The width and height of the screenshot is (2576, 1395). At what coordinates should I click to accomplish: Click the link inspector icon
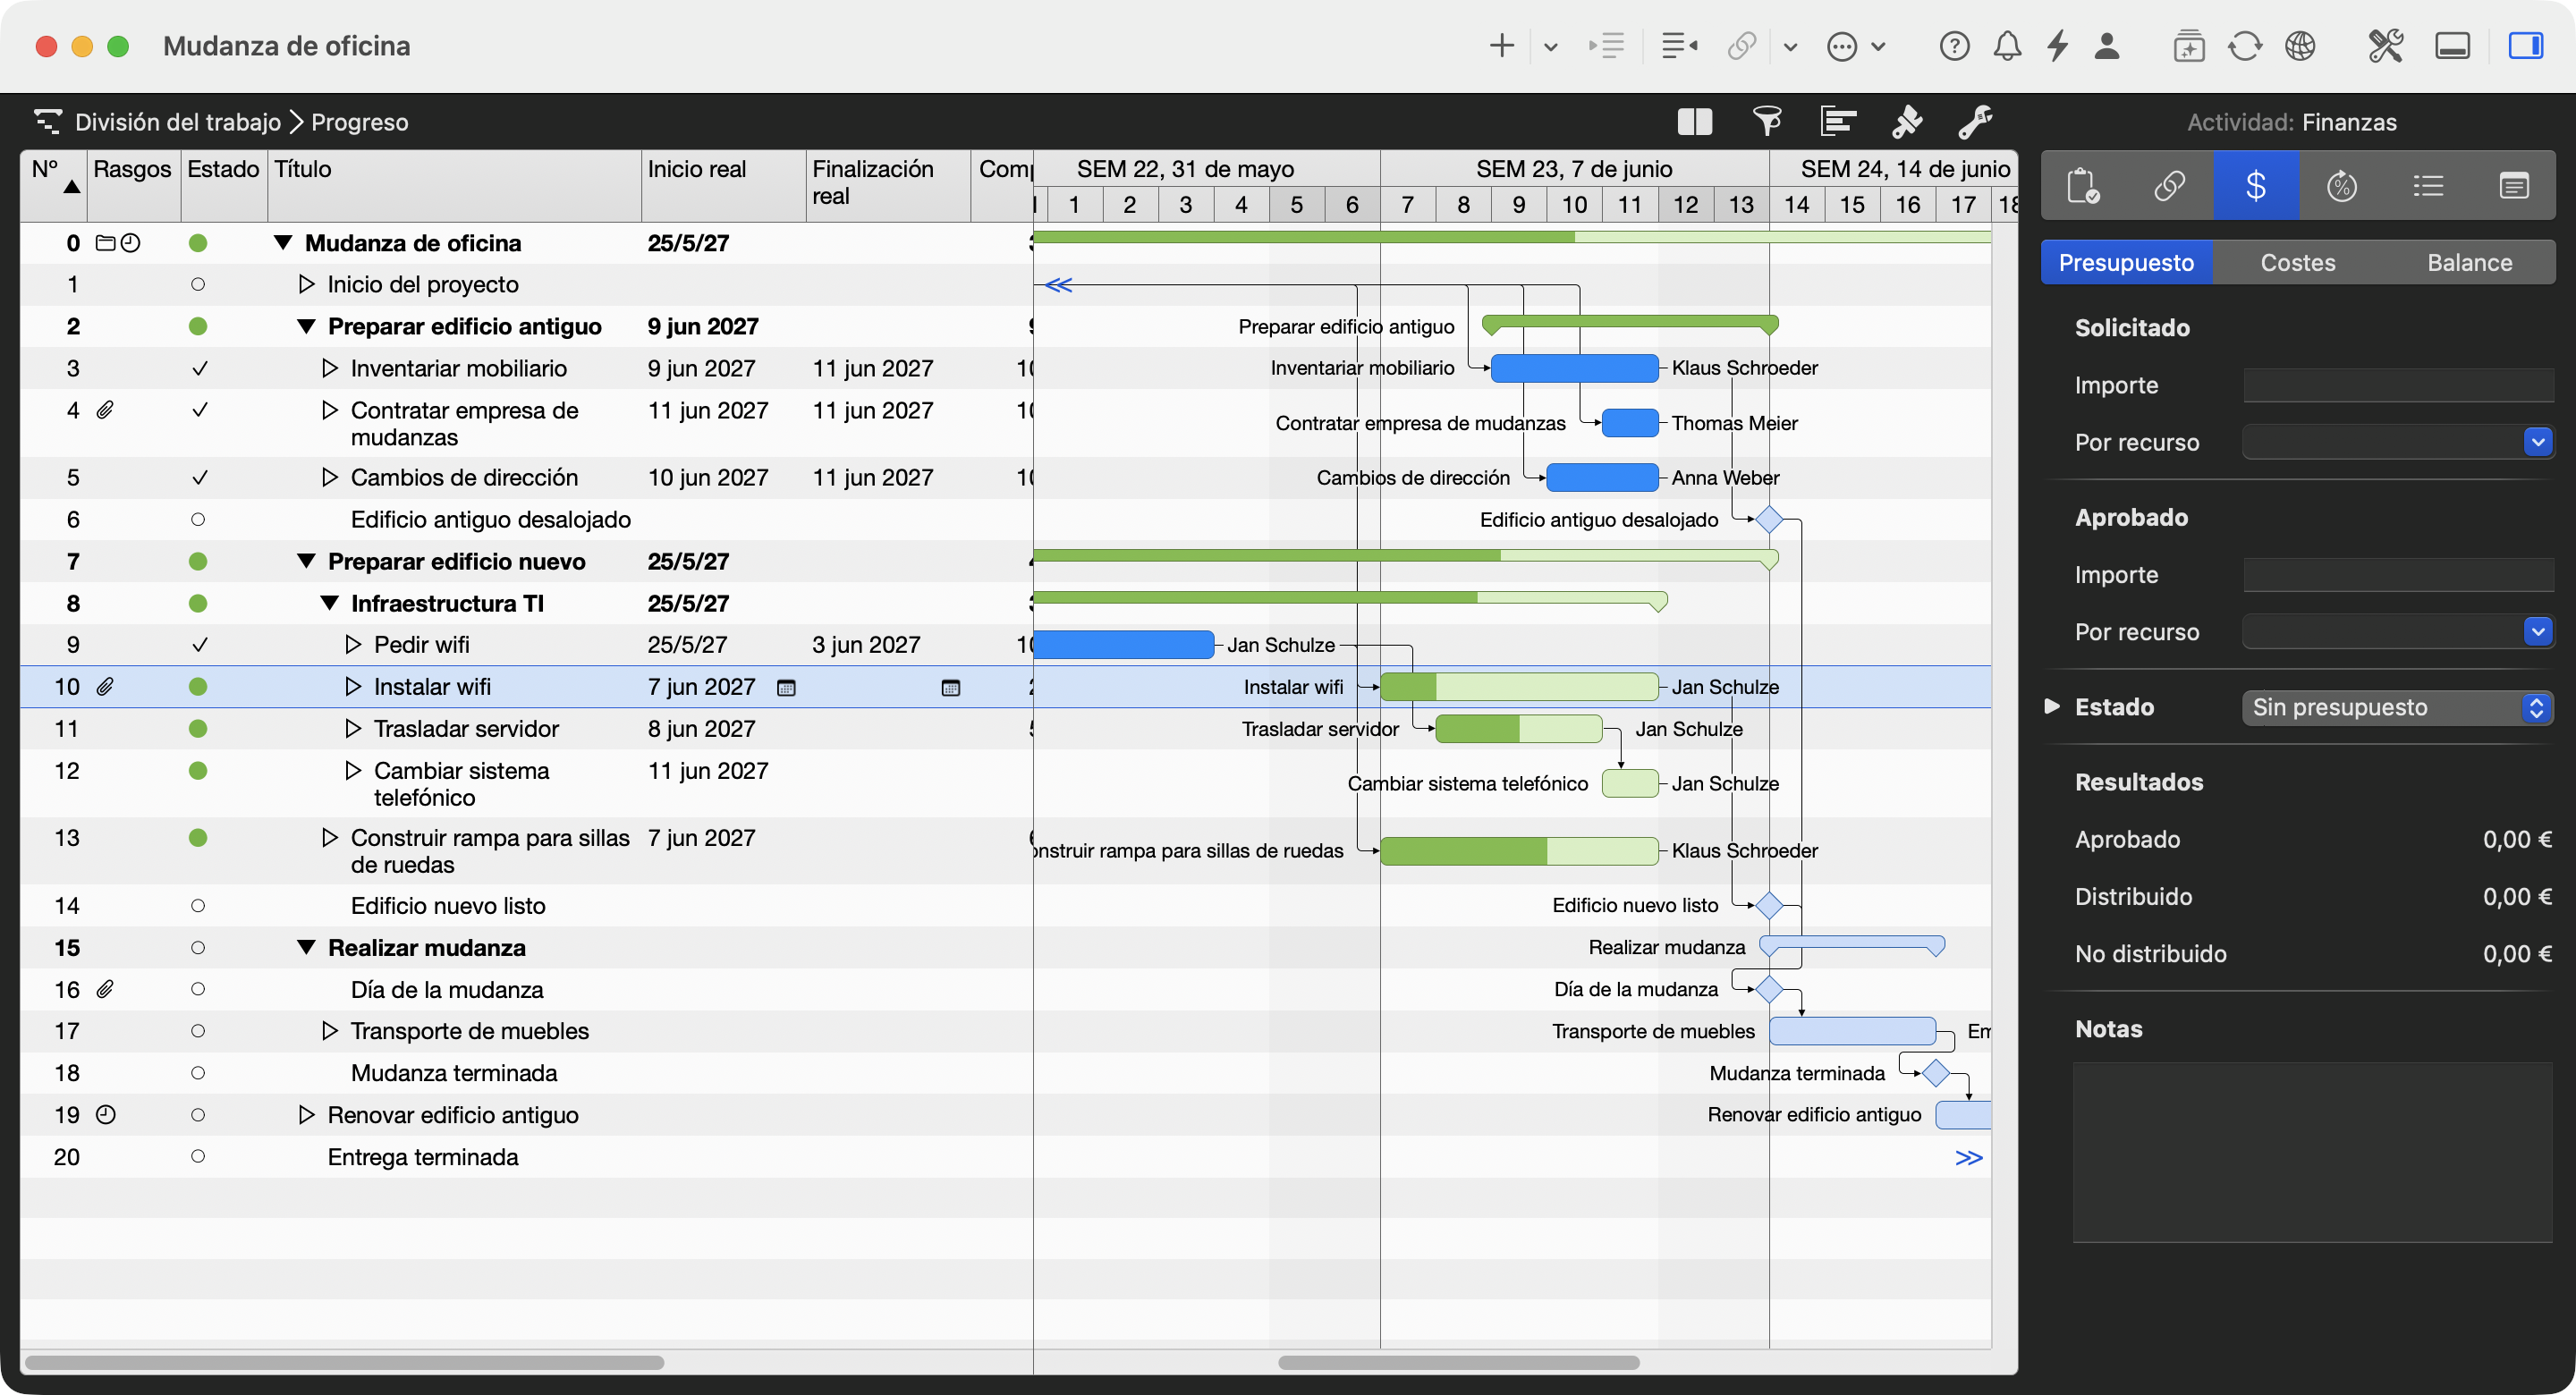click(2169, 186)
